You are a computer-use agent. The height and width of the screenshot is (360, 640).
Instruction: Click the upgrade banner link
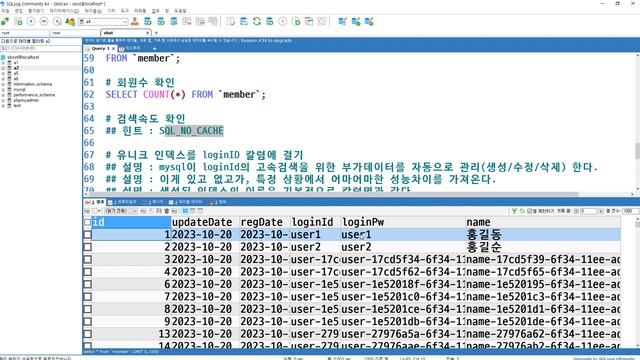tap(266, 40)
